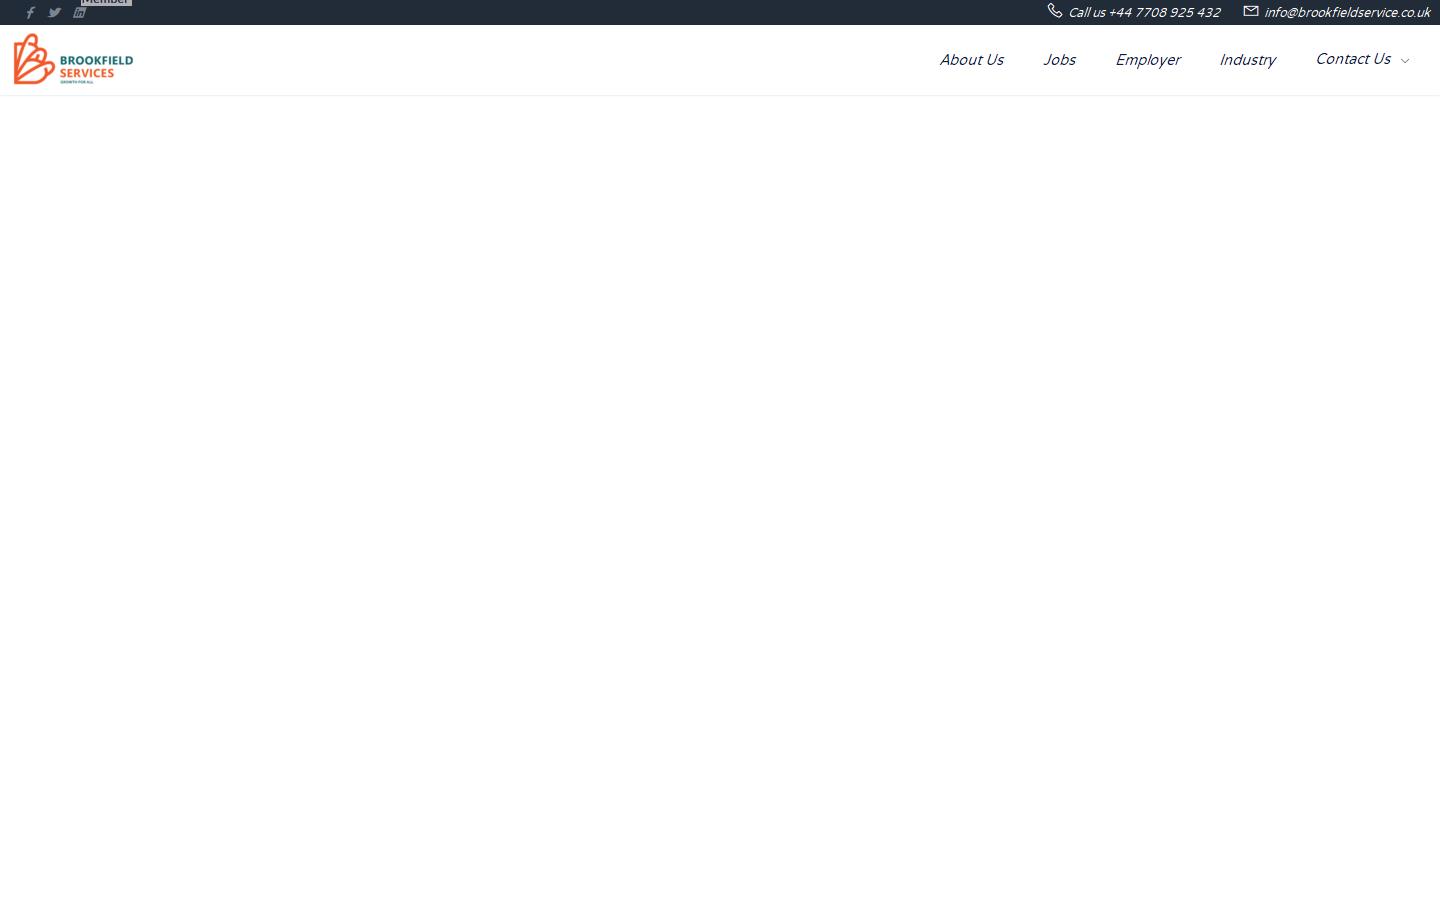Open the Facebook social icon

[x=30, y=13]
